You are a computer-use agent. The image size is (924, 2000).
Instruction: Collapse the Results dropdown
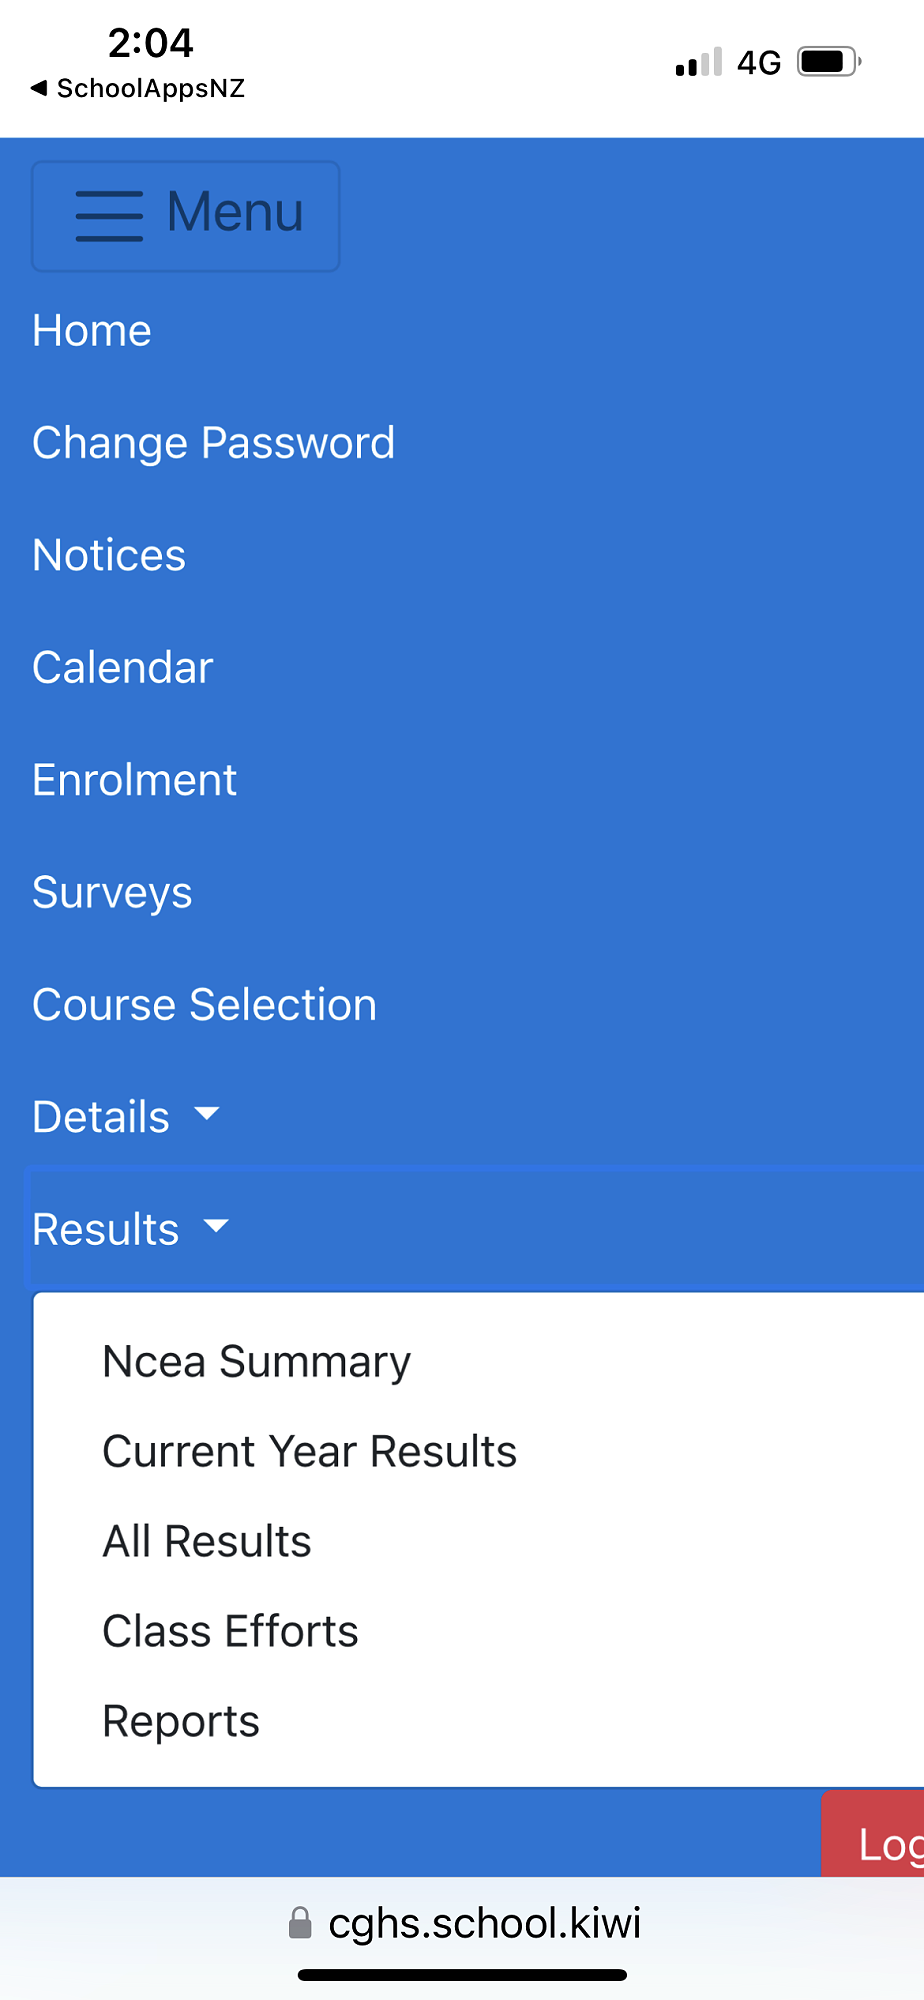pyautogui.click(x=106, y=1229)
